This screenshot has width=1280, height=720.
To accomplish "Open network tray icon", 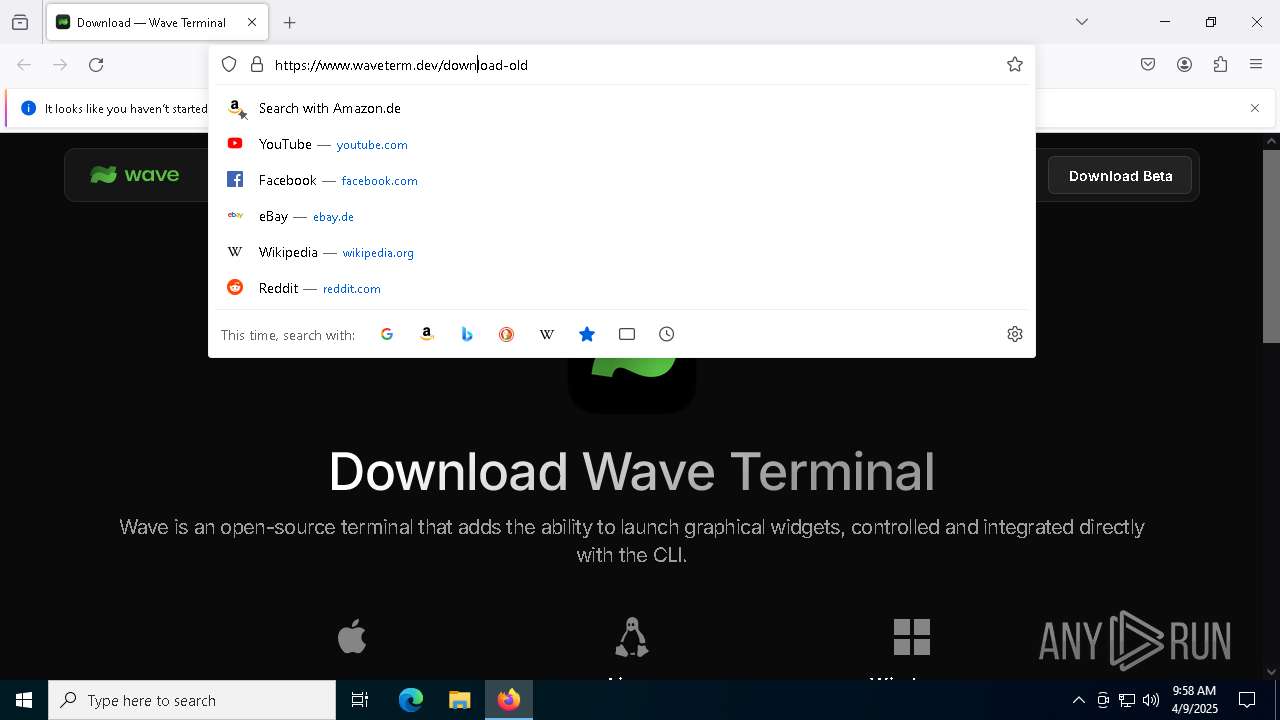I will [x=1127, y=701].
